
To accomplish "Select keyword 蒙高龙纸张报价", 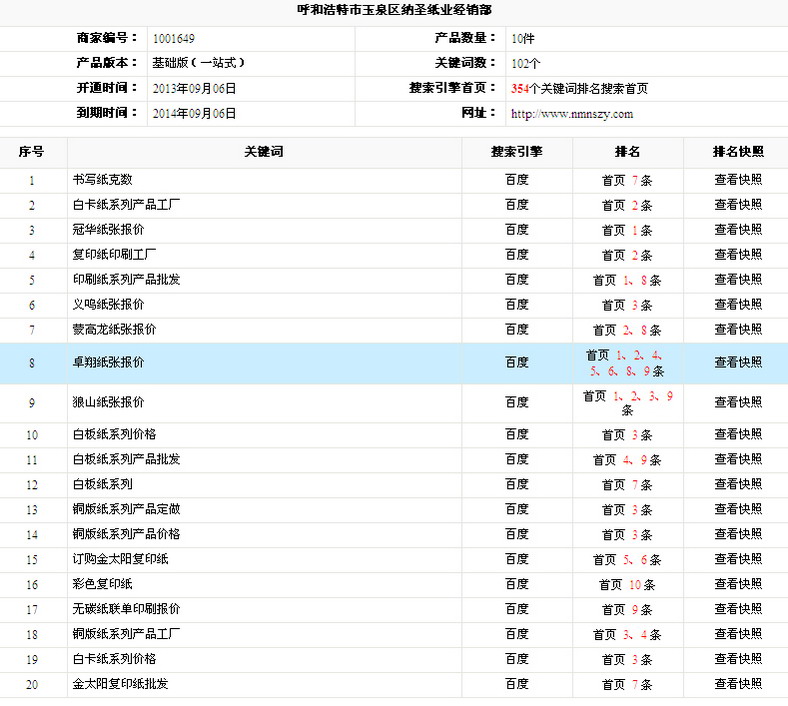I will [114, 330].
